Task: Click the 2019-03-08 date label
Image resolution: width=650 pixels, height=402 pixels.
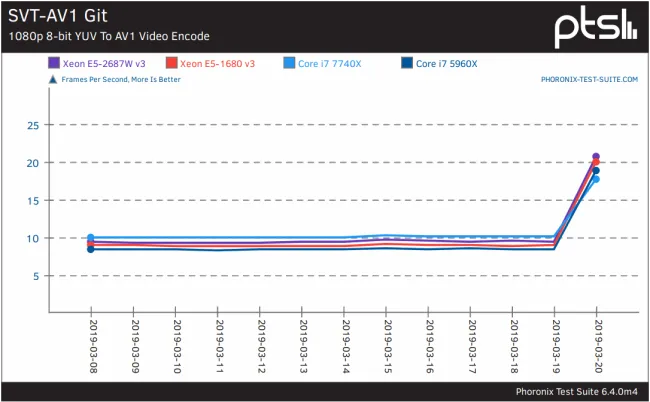Action: click(91, 344)
